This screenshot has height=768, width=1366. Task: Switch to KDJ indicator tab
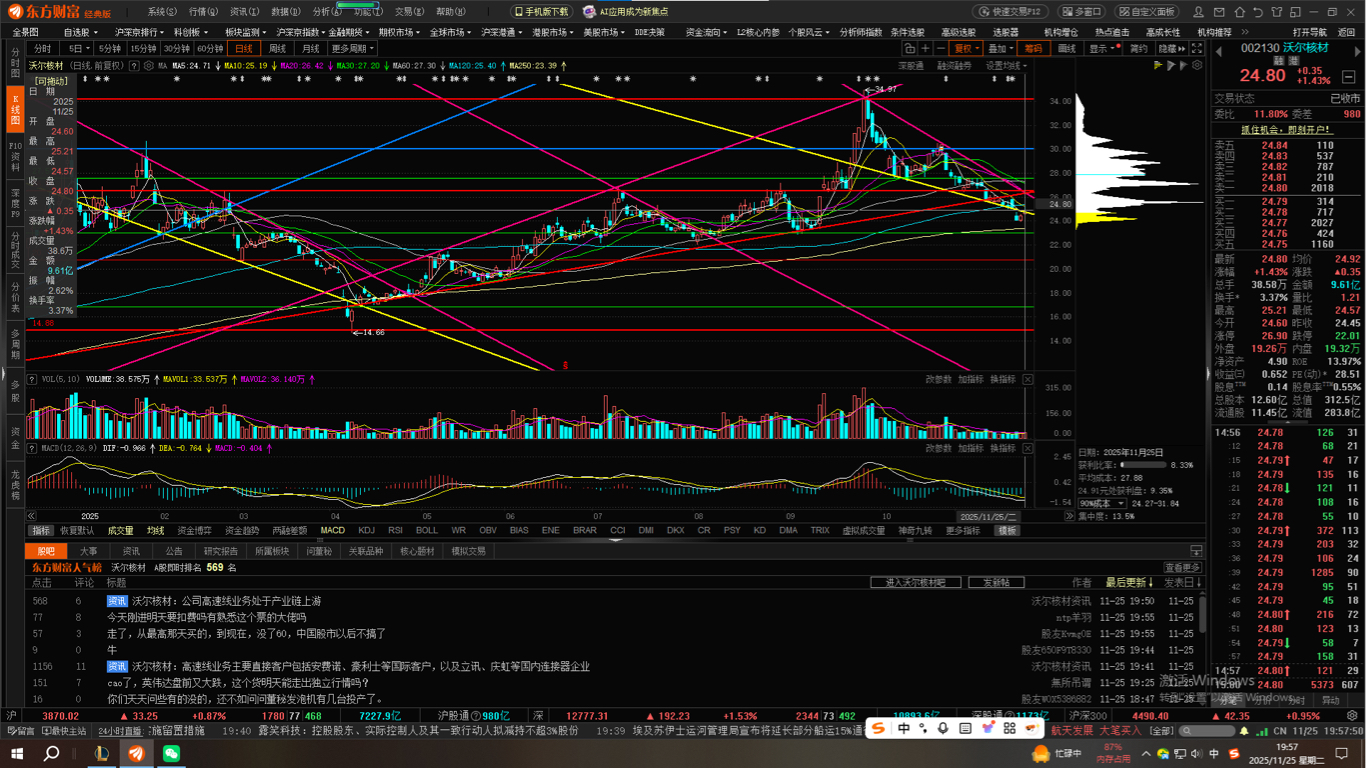[366, 530]
